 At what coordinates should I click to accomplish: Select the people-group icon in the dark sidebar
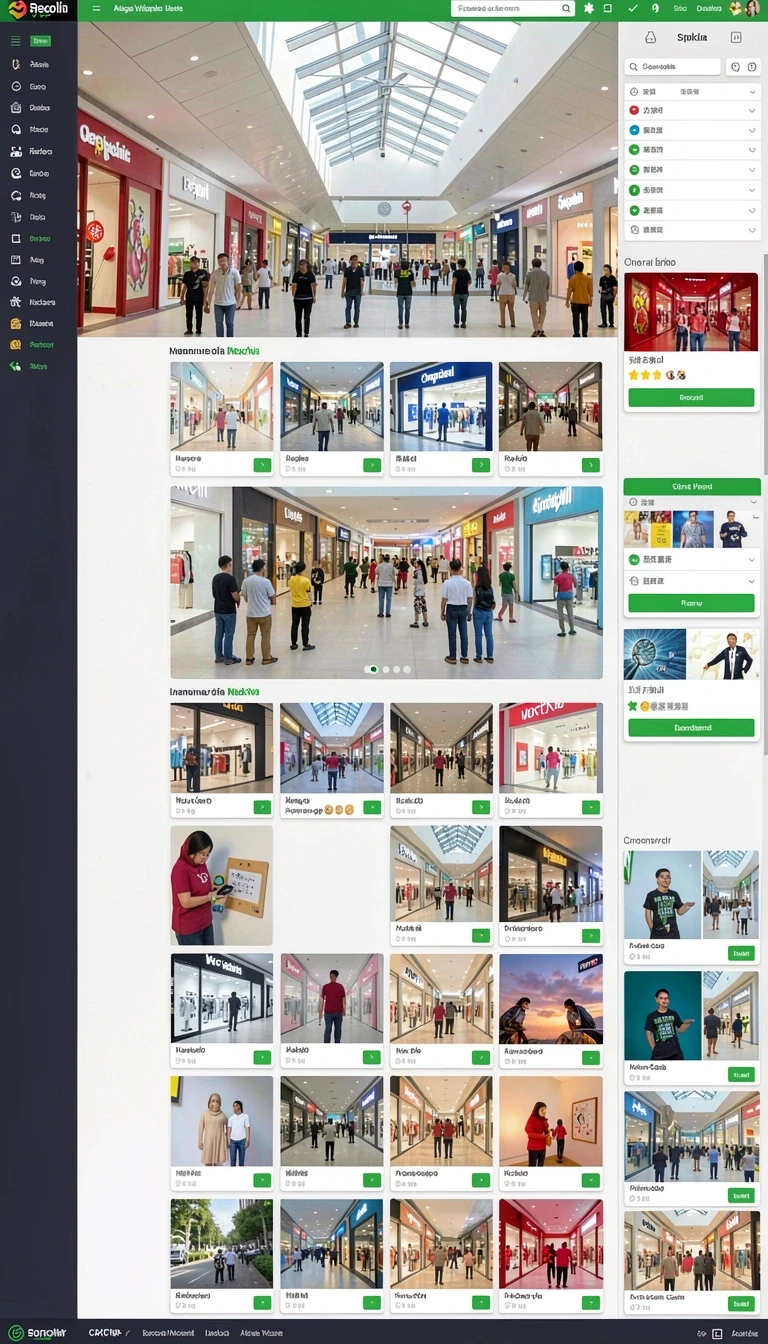pos(16,151)
